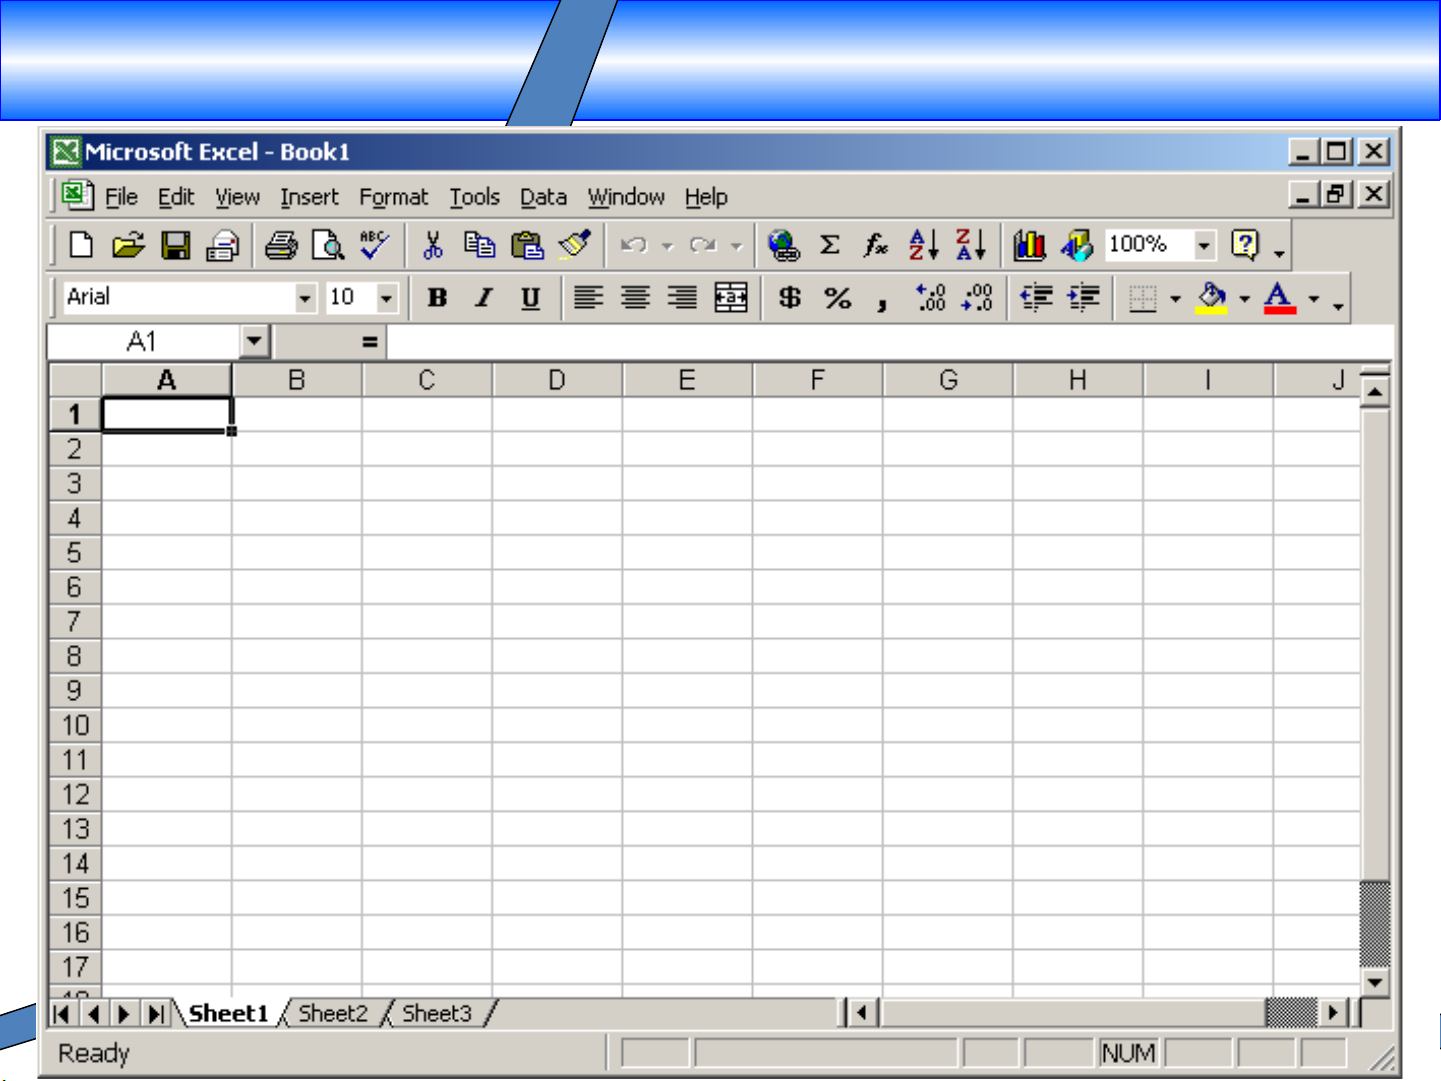Copy selection using the Copy icon
The height and width of the screenshot is (1081, 1441).
tap(480, 245)
